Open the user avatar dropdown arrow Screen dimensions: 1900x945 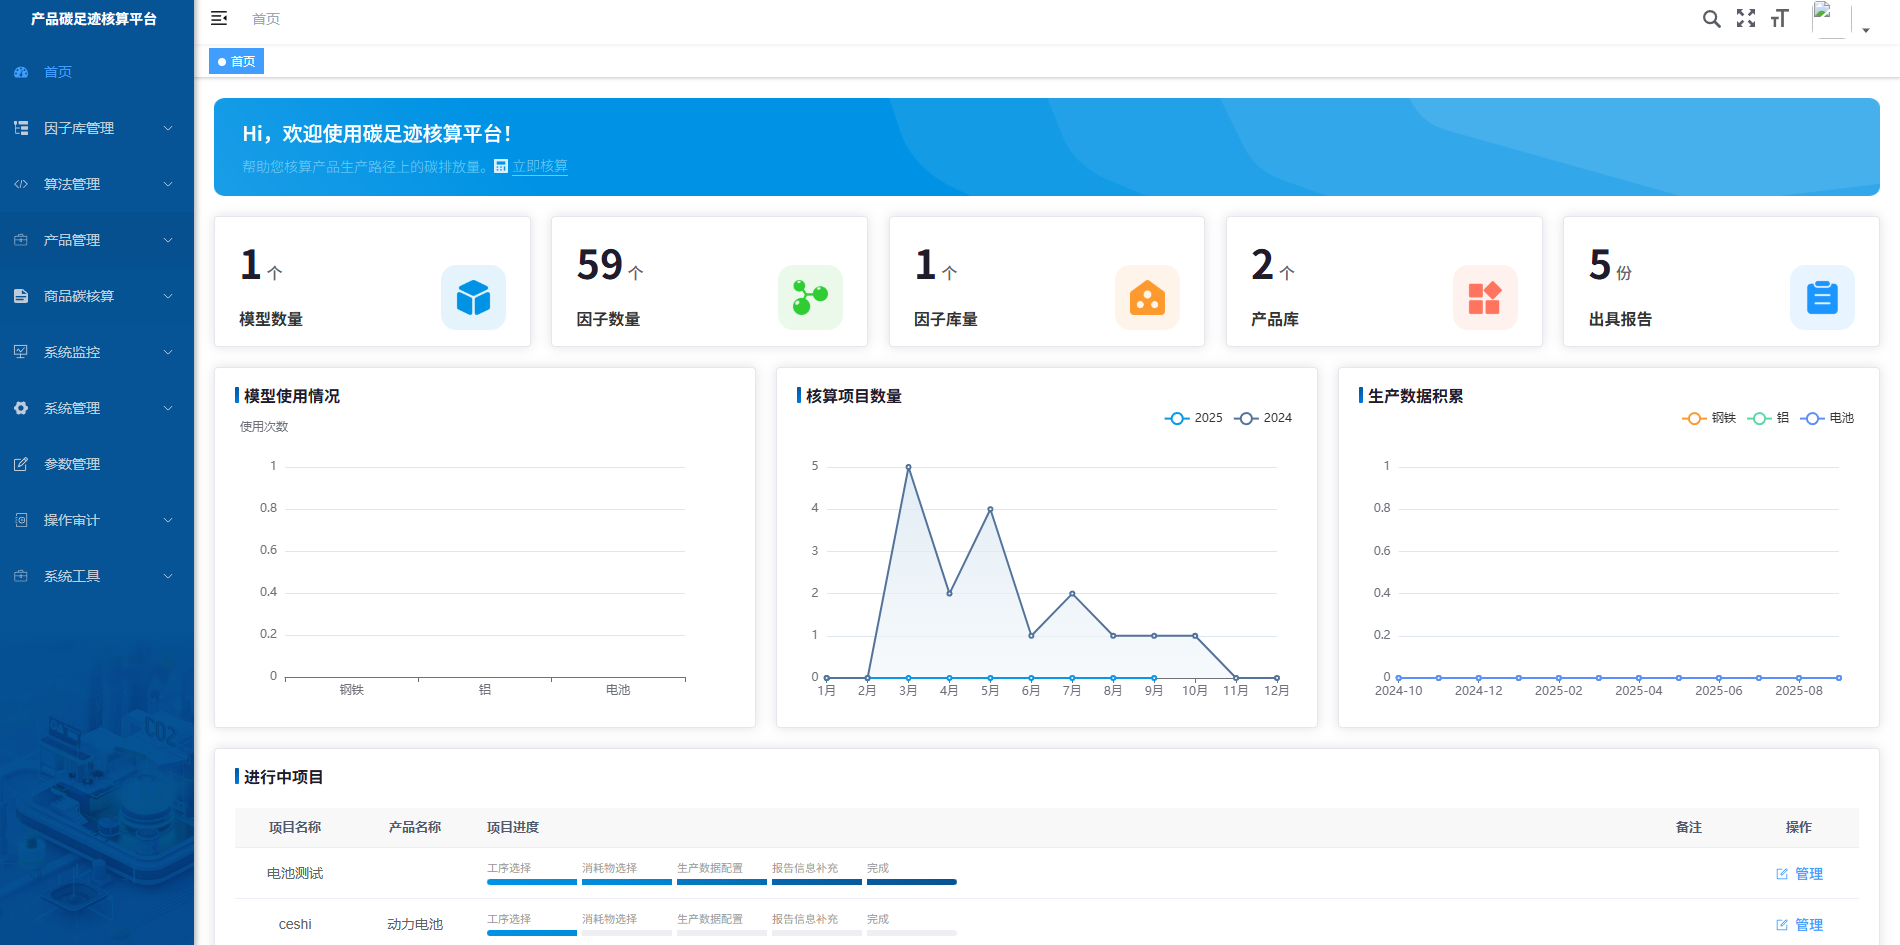click(x=1866, y=30)
